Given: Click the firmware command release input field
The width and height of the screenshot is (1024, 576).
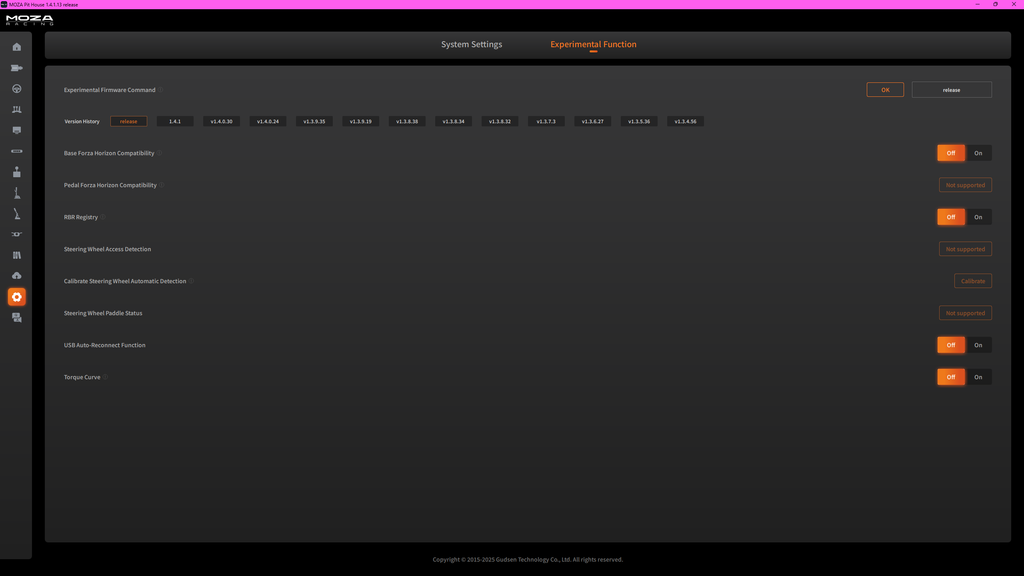Looking at the screenshot, I should tap(952, 89).
